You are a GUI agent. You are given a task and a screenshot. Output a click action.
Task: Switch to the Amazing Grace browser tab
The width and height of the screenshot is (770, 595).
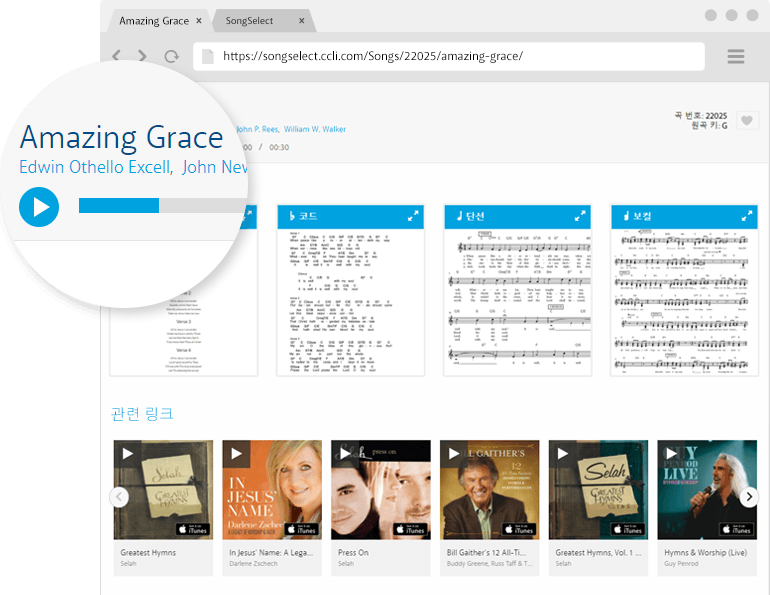(x=154, y=21)
